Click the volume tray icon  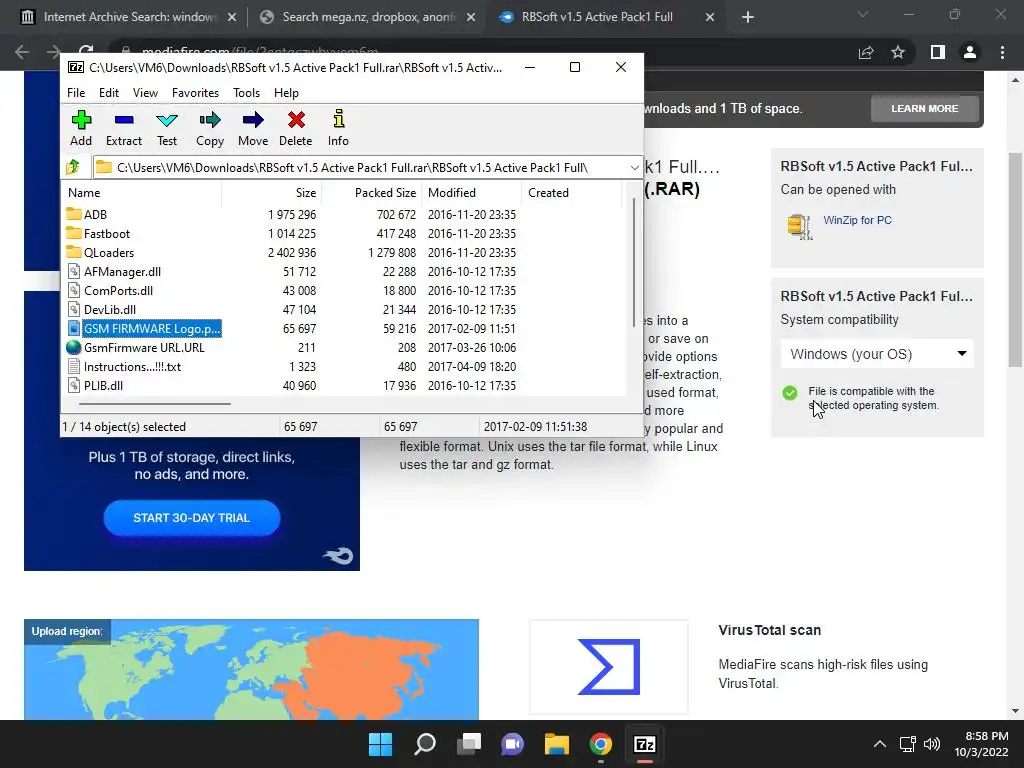932,744
